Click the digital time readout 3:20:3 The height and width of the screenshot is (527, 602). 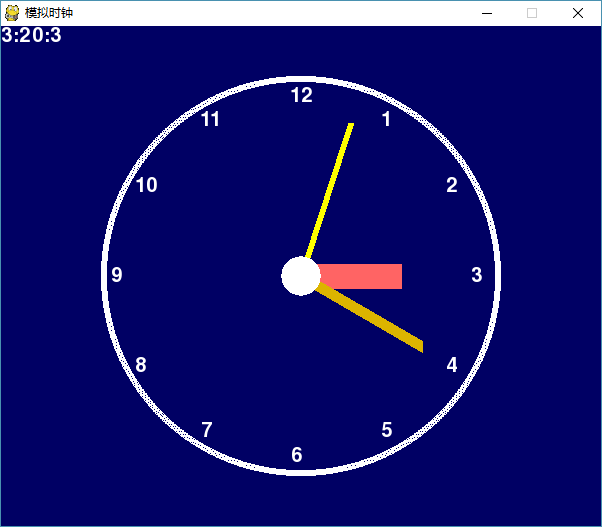point(31,35)
